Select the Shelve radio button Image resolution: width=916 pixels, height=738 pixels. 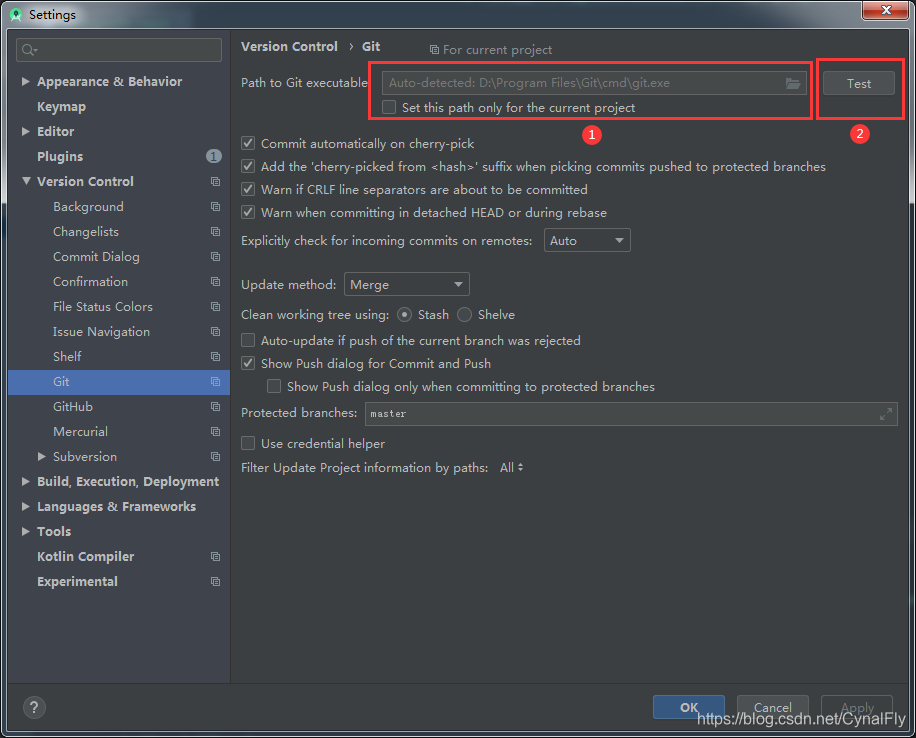point(464,315)
